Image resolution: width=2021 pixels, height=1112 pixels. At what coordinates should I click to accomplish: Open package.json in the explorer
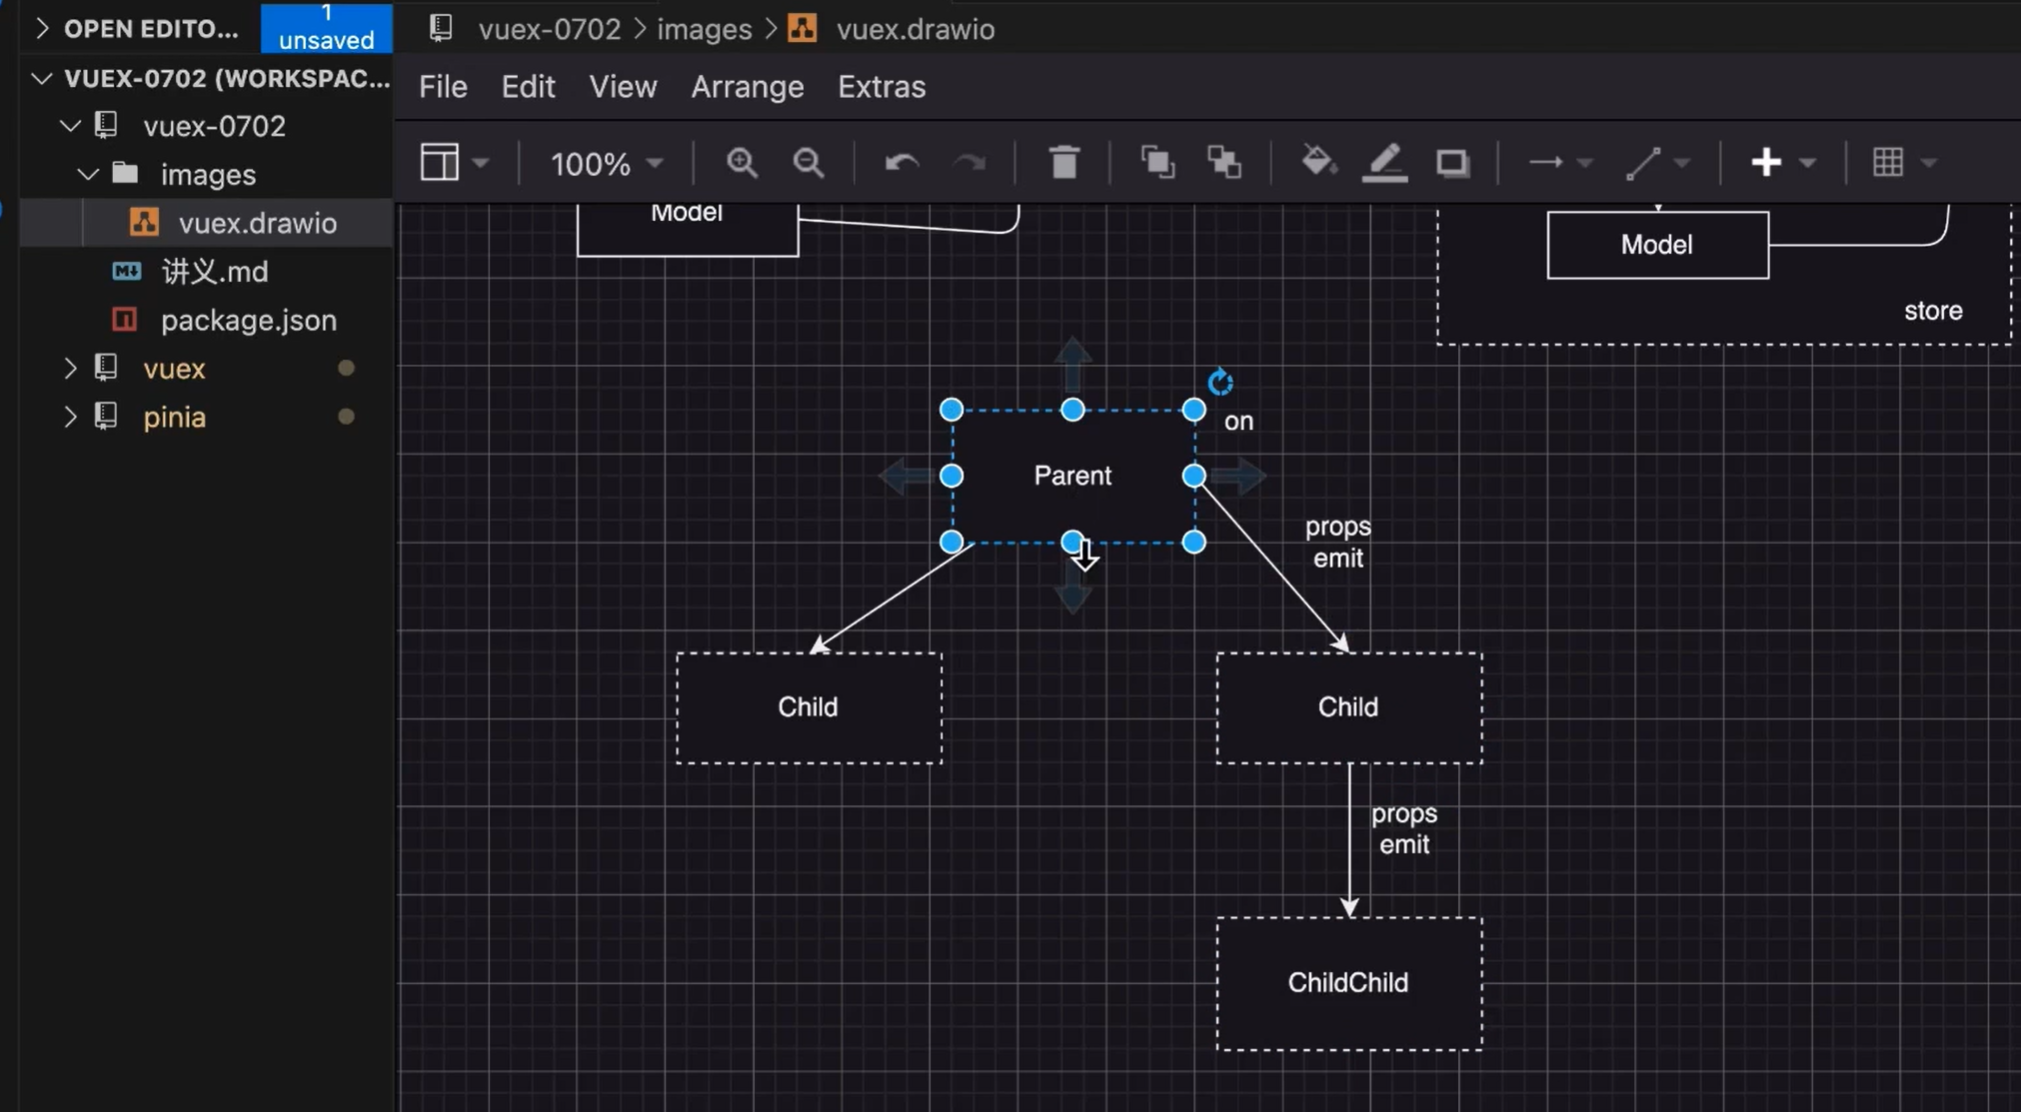click(248, 320)
